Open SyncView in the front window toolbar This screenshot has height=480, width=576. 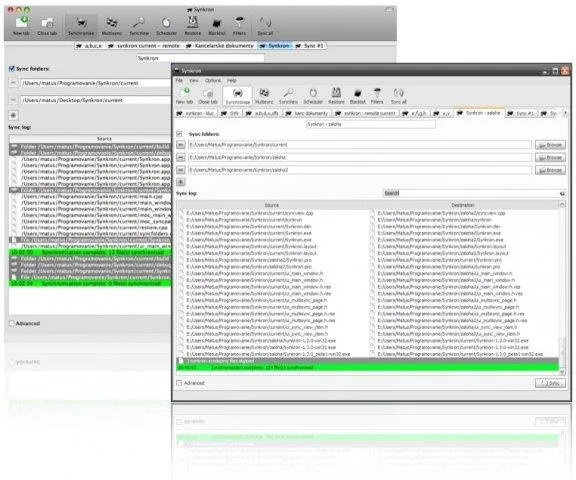click(288, 96)
